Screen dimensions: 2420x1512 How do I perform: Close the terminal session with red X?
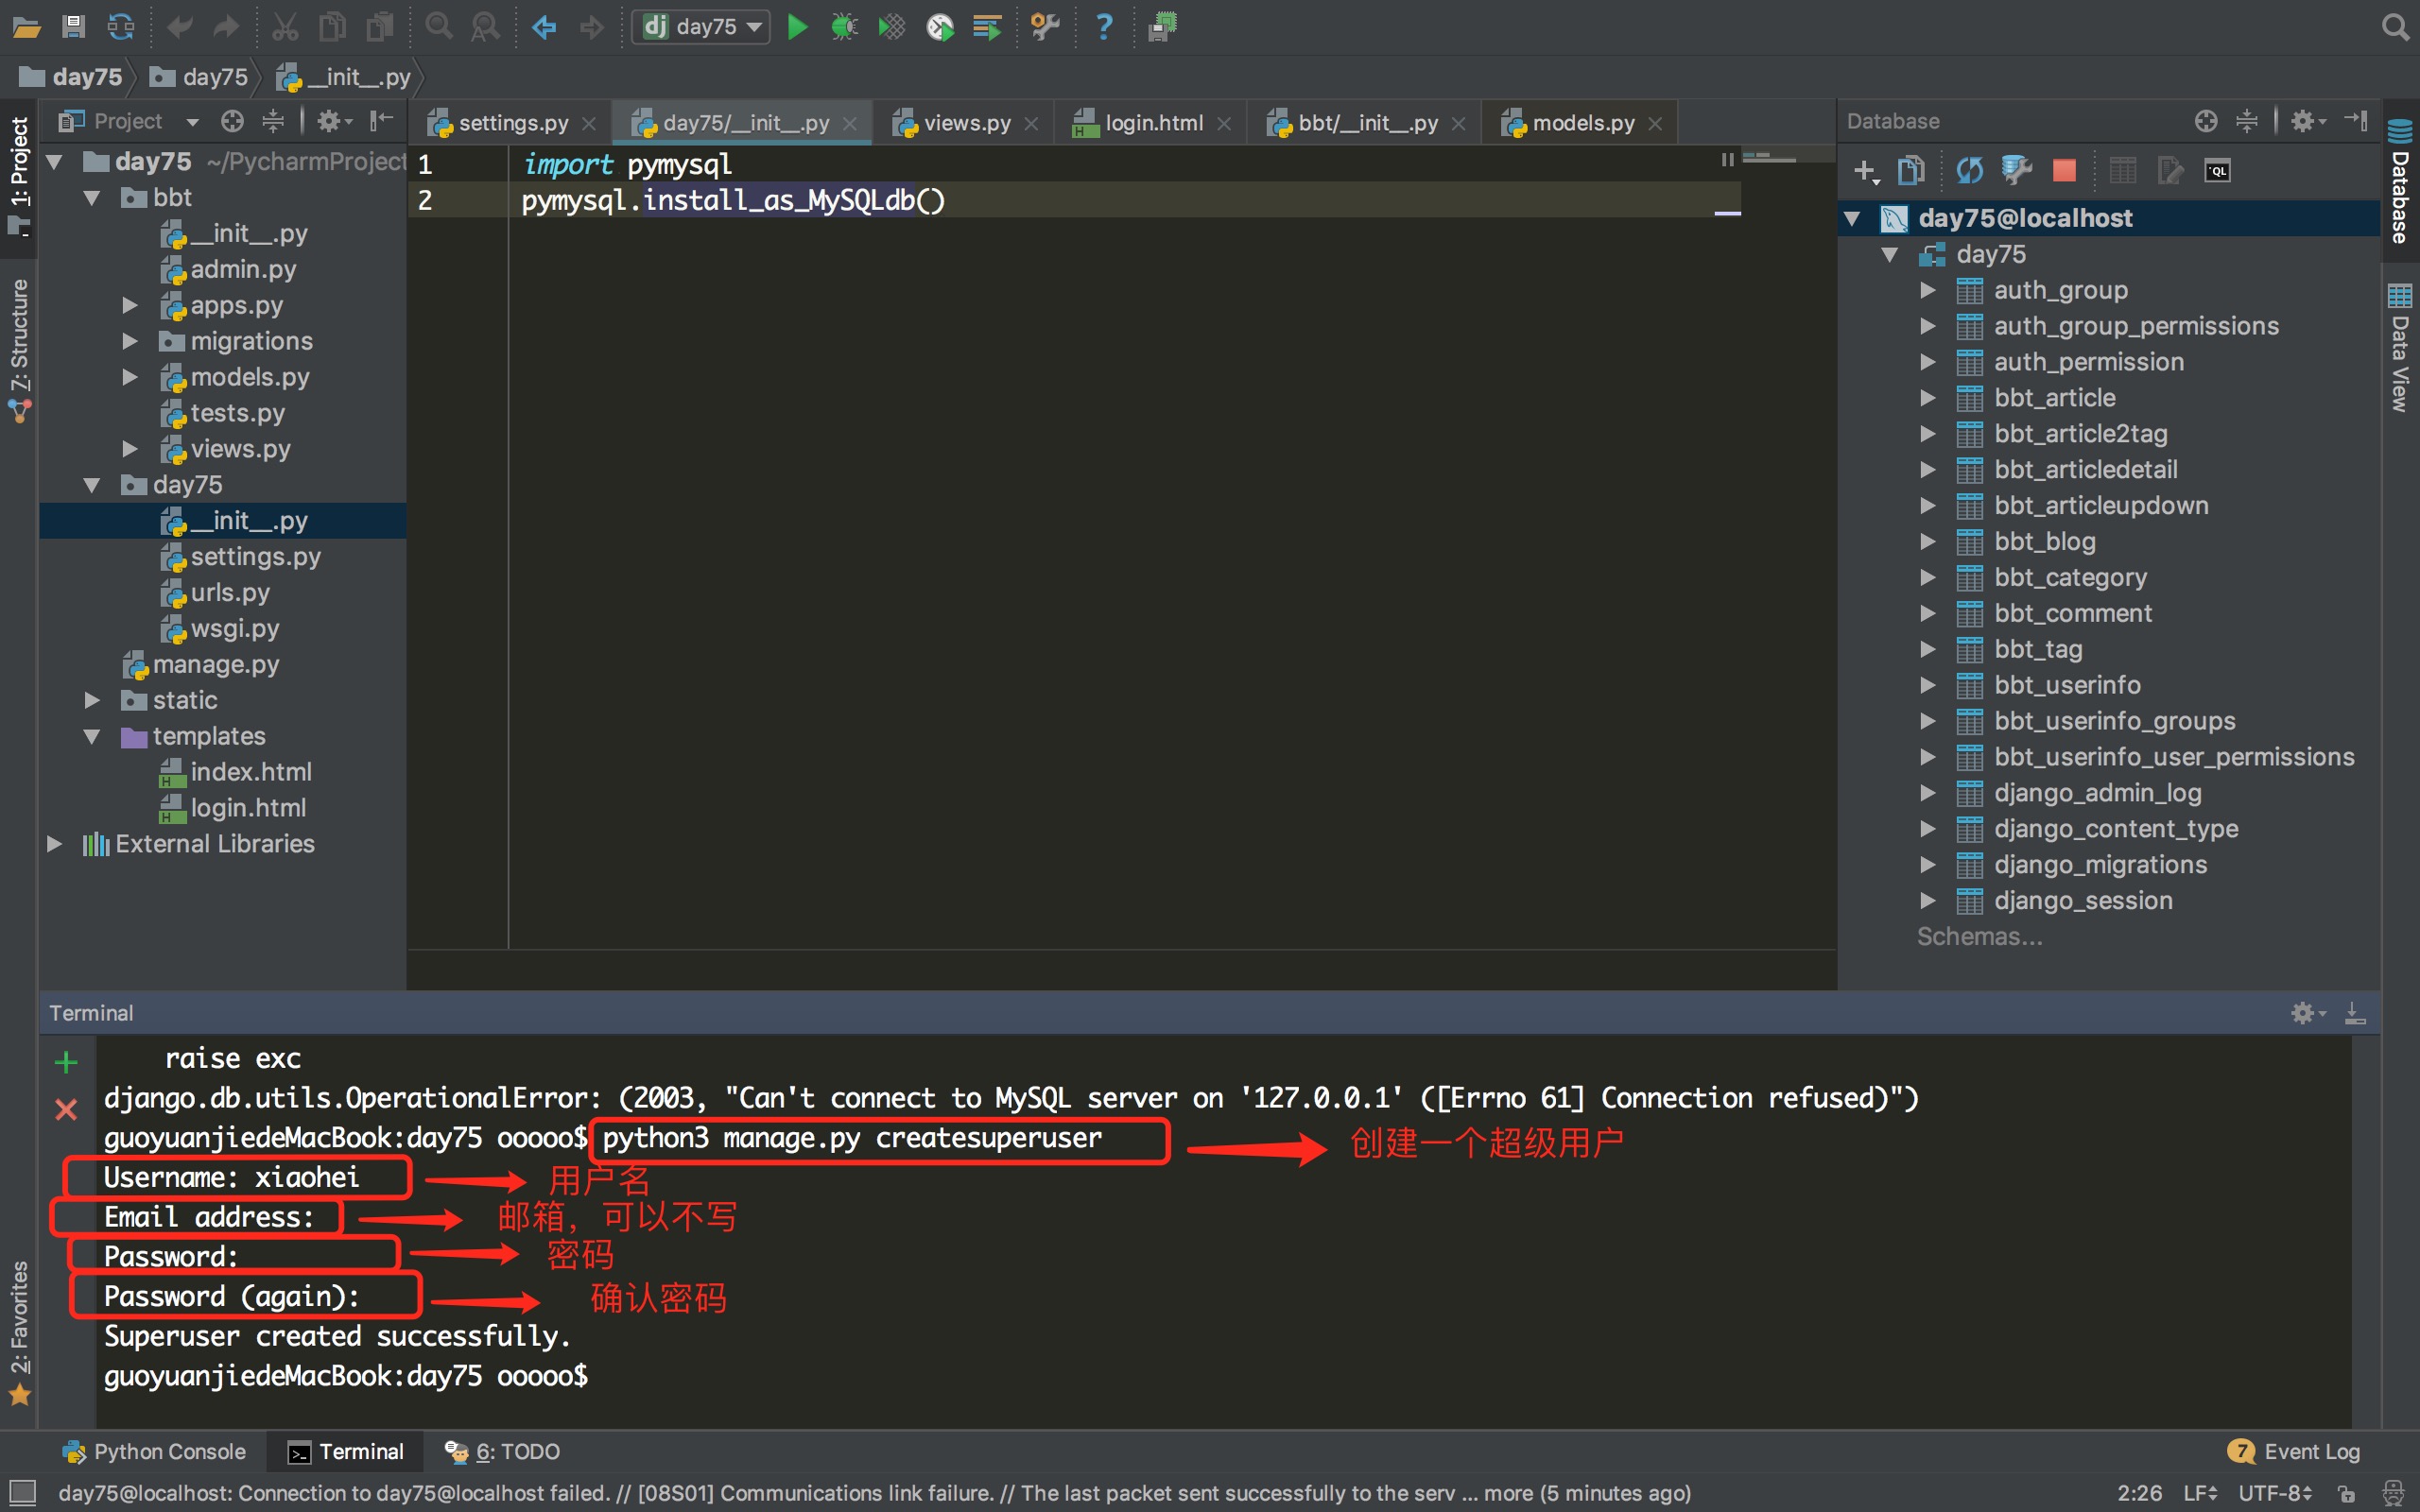click(x=66, y=1109)
